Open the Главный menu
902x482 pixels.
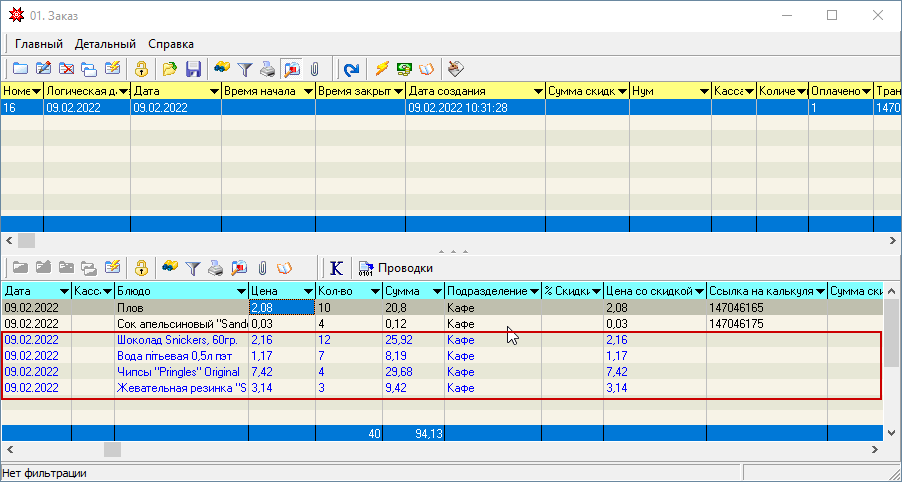tap(39, 44)
